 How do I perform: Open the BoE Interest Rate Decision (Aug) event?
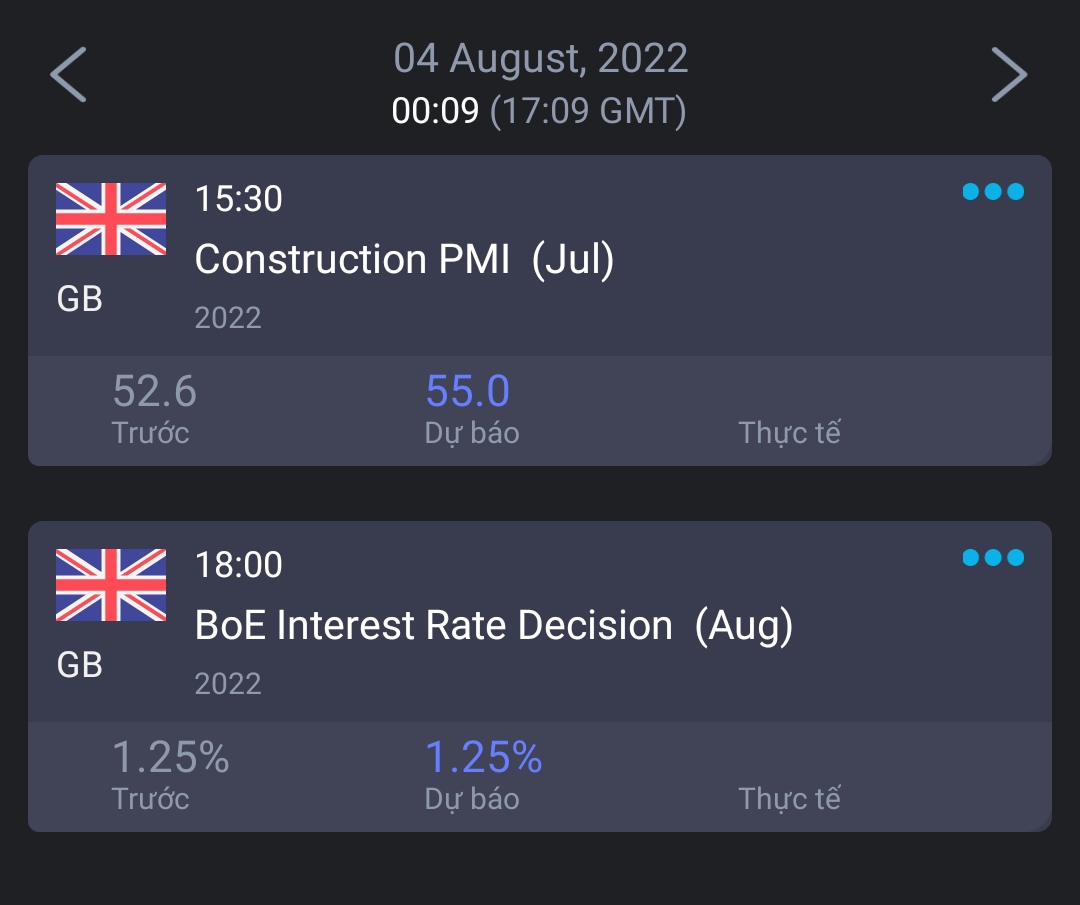tap(493, 626)
